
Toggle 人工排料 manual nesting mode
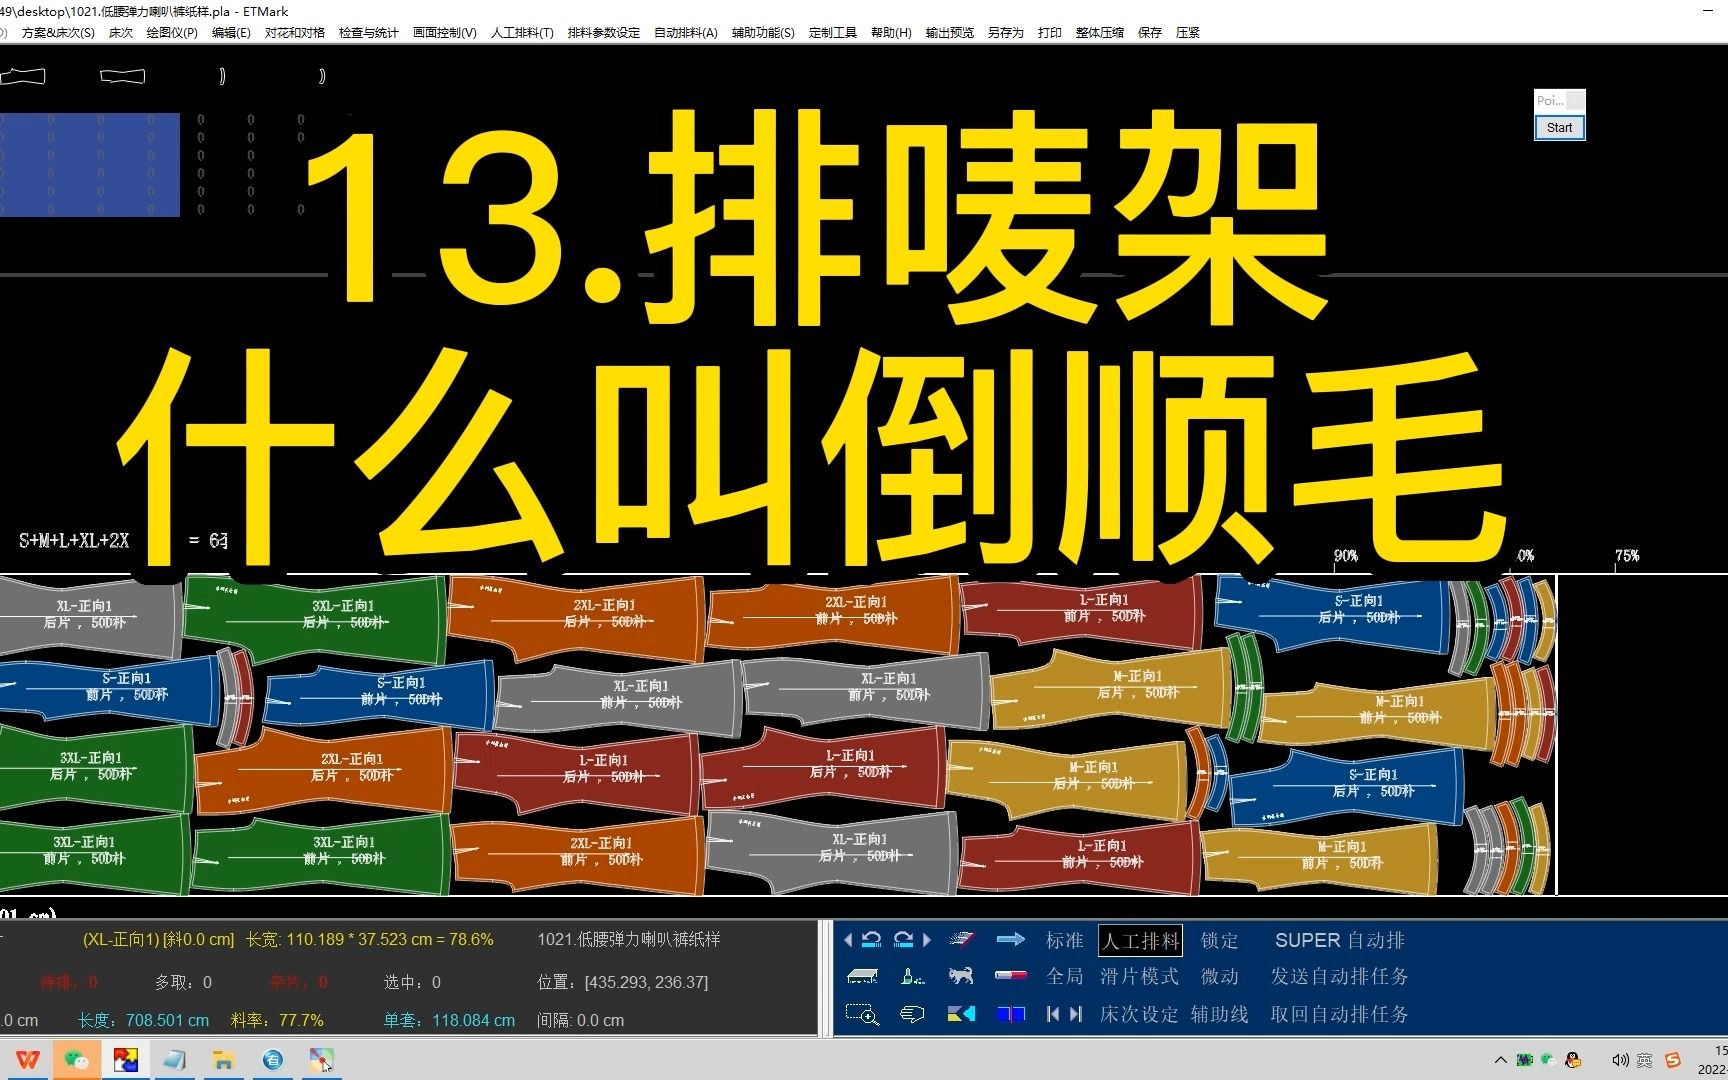[1141, 940]
